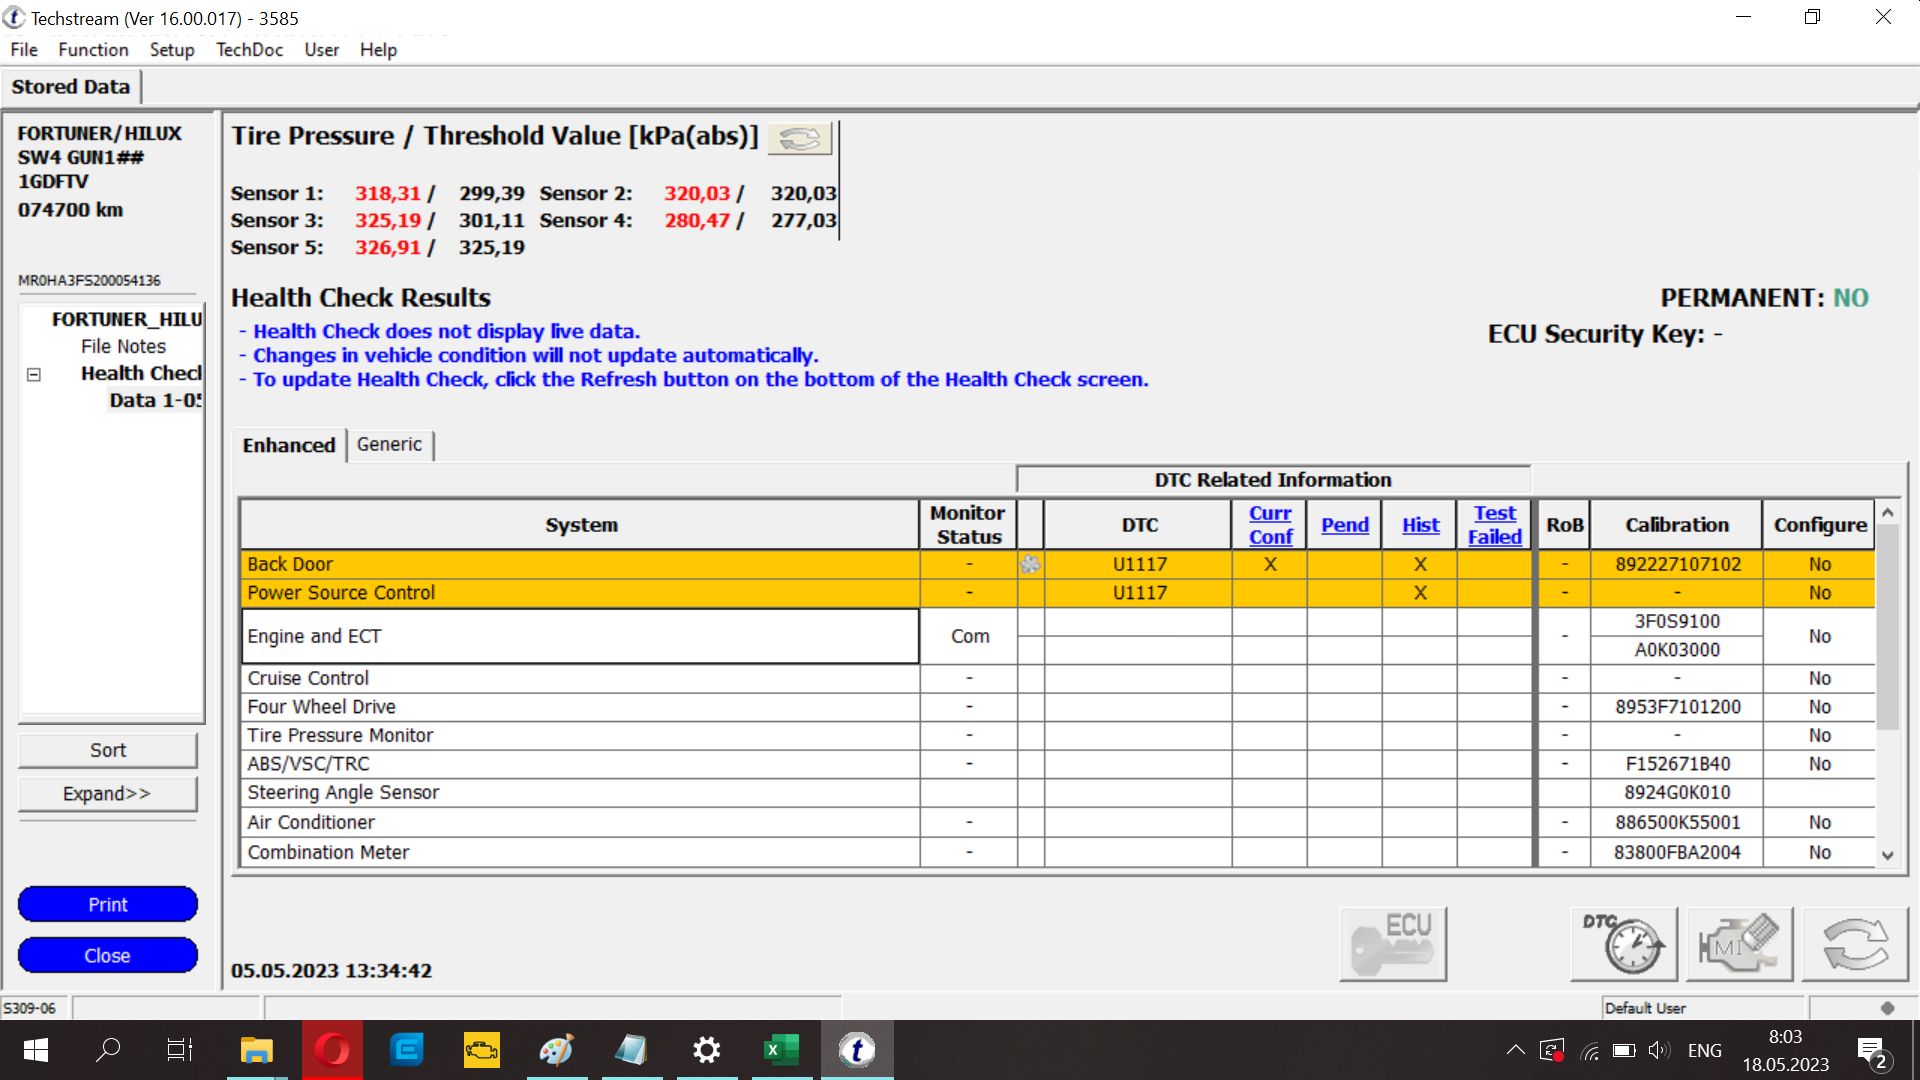
Task: Click the Curr Conf column link
Action: [x=1270, y=525]
